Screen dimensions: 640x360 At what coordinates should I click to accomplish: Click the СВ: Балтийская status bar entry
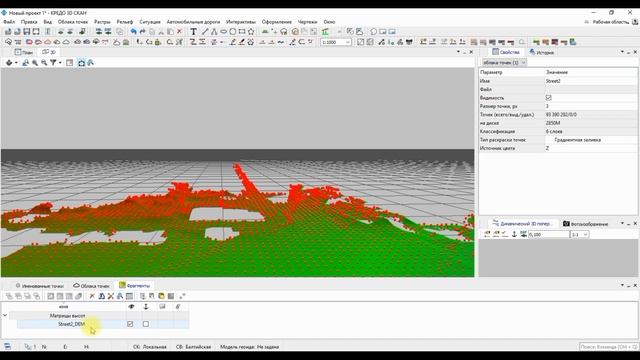[193, 347]
